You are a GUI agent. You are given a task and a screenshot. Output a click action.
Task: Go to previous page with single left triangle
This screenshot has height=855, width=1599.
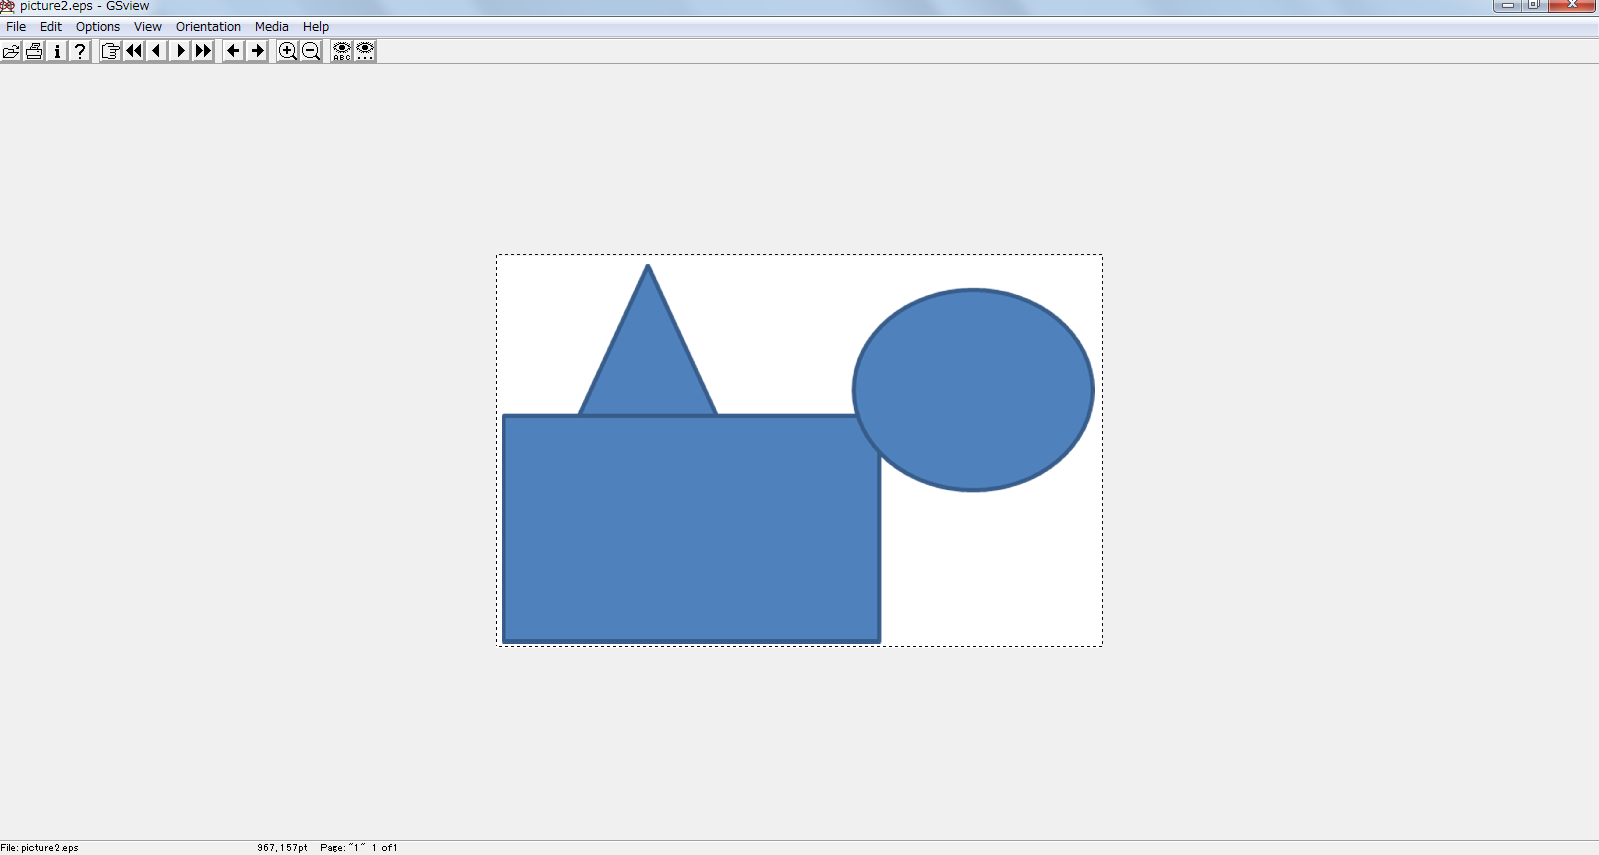[x=156, y=51]
